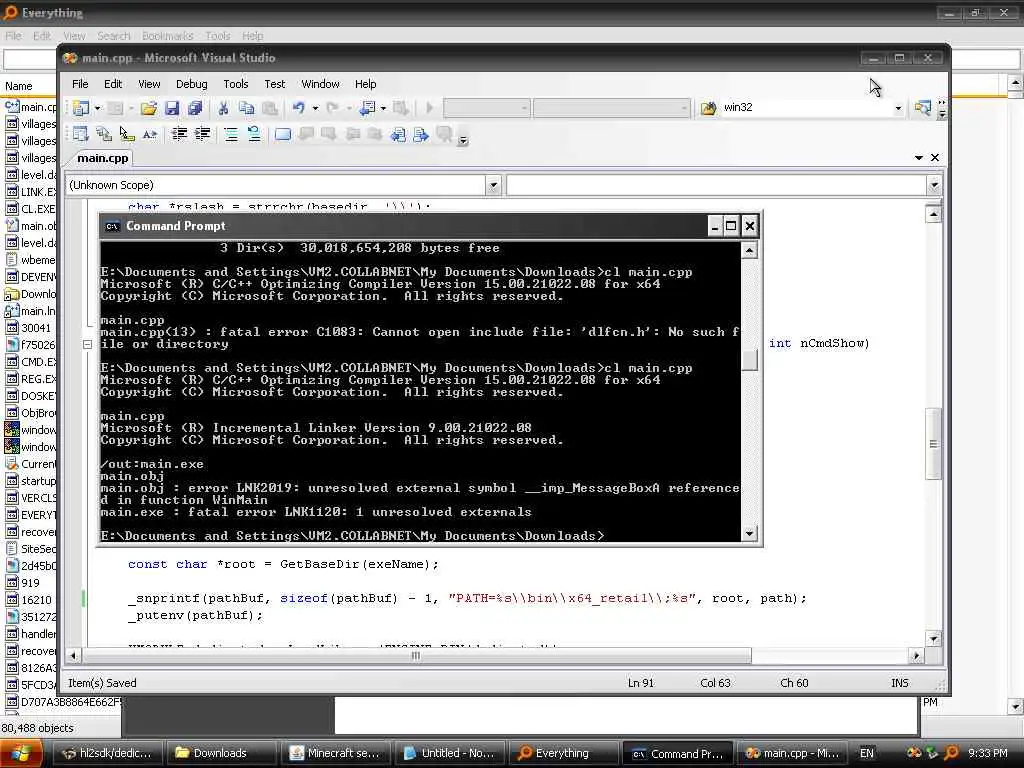Click the Copy toolbar icon
The height and width of the screenshot is (768, 1024).
pyautogui.click(x=246, y=108)
